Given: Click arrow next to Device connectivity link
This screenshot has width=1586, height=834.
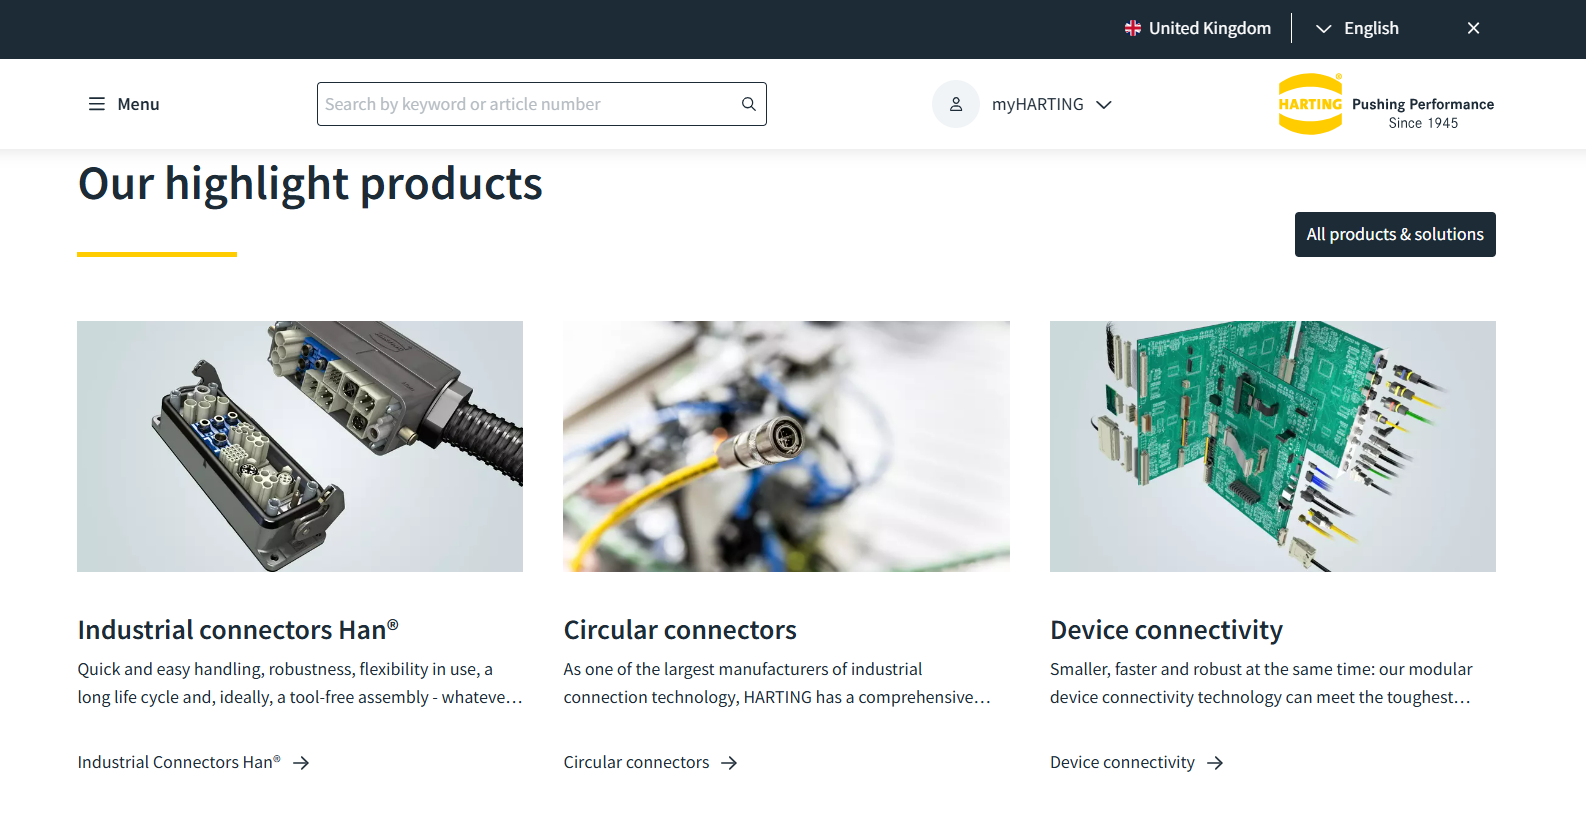Looking at the screenshot, I should (1215, 763).
